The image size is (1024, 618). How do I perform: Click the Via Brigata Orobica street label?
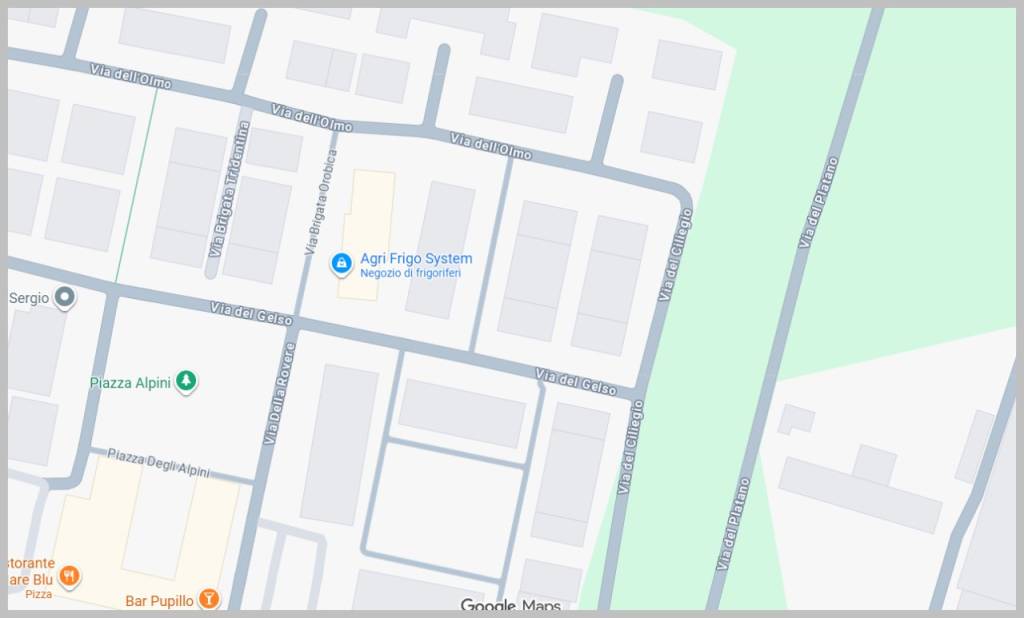(x=321, y=202)
